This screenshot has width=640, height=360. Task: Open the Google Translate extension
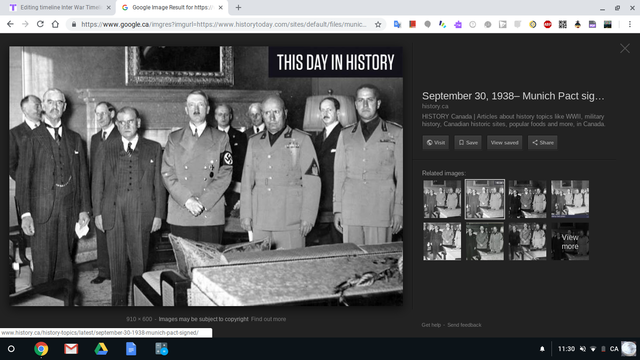(x=397, y=24)
